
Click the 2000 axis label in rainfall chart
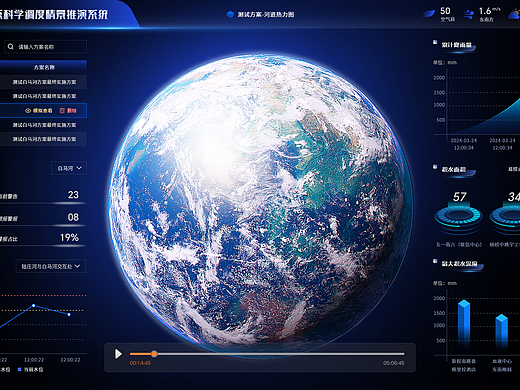tap(439, 78)
